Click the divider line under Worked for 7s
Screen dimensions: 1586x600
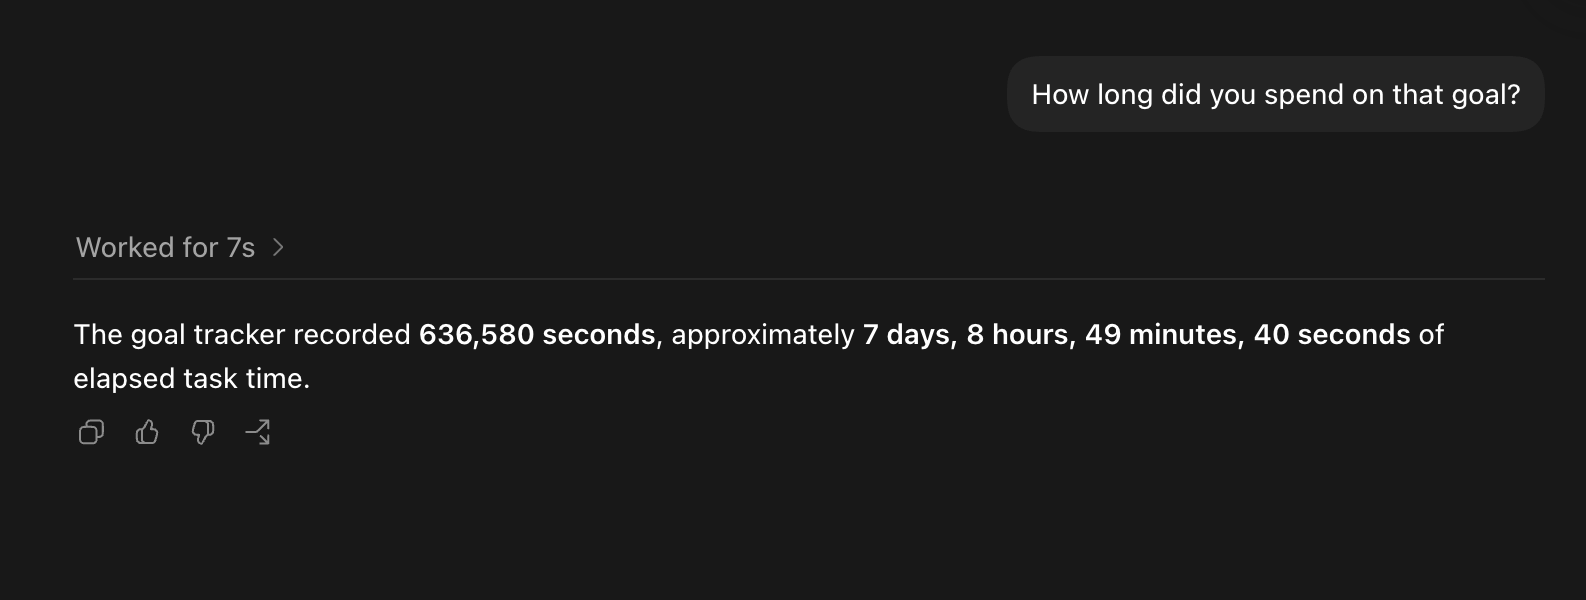coord(809,279)
